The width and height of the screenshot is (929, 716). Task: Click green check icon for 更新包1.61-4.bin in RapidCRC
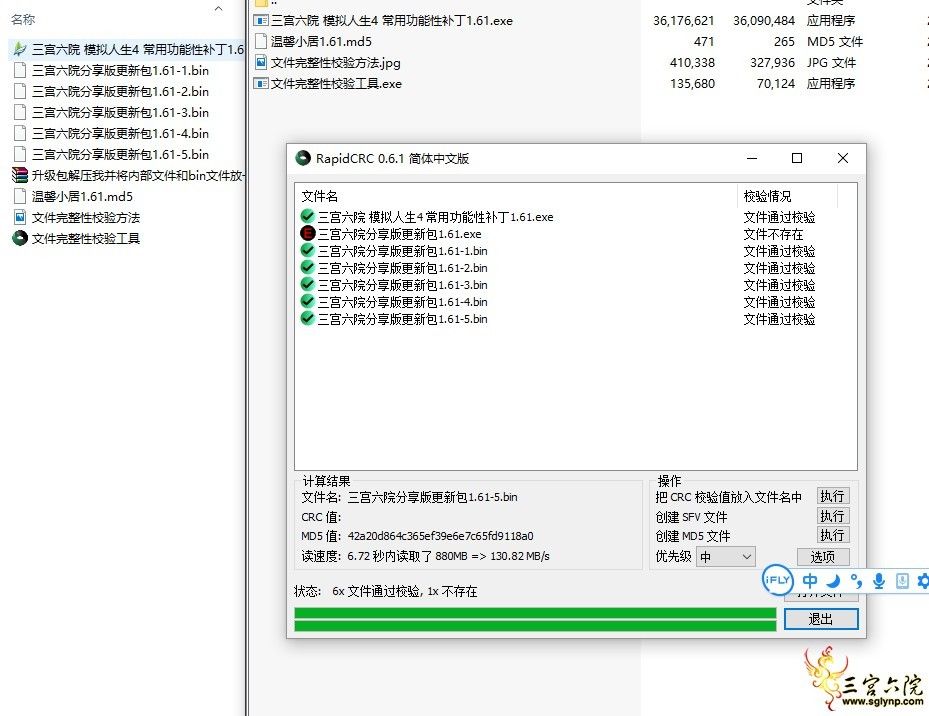point(307,302)
